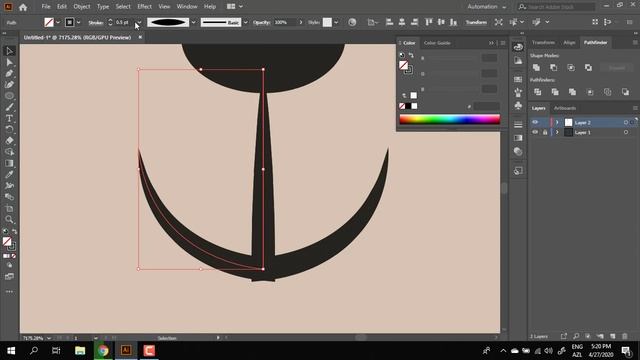Open Edit Toolbar three dots
The width and height of the screenshot is (640, 360).
point(9,291)
